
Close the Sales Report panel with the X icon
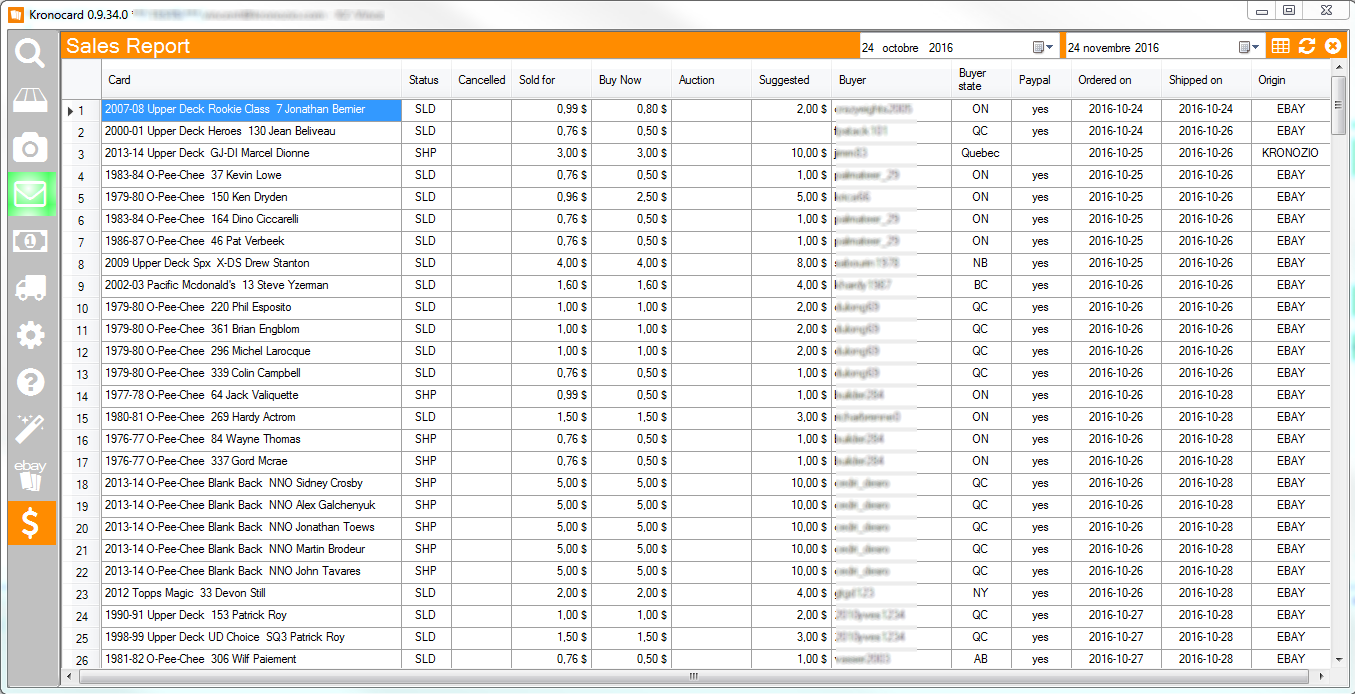click(x=1333, y=46)
